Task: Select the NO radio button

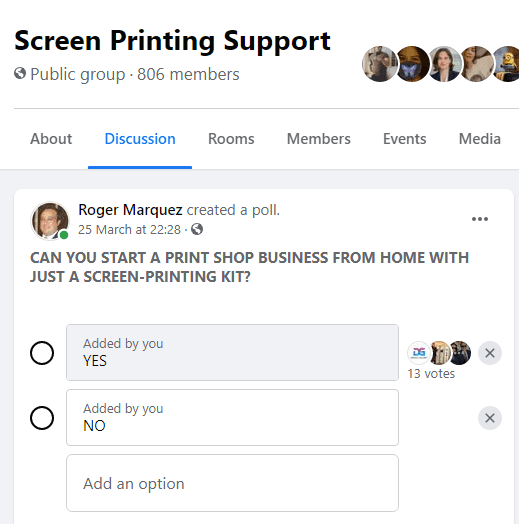Action: [42, 418]
